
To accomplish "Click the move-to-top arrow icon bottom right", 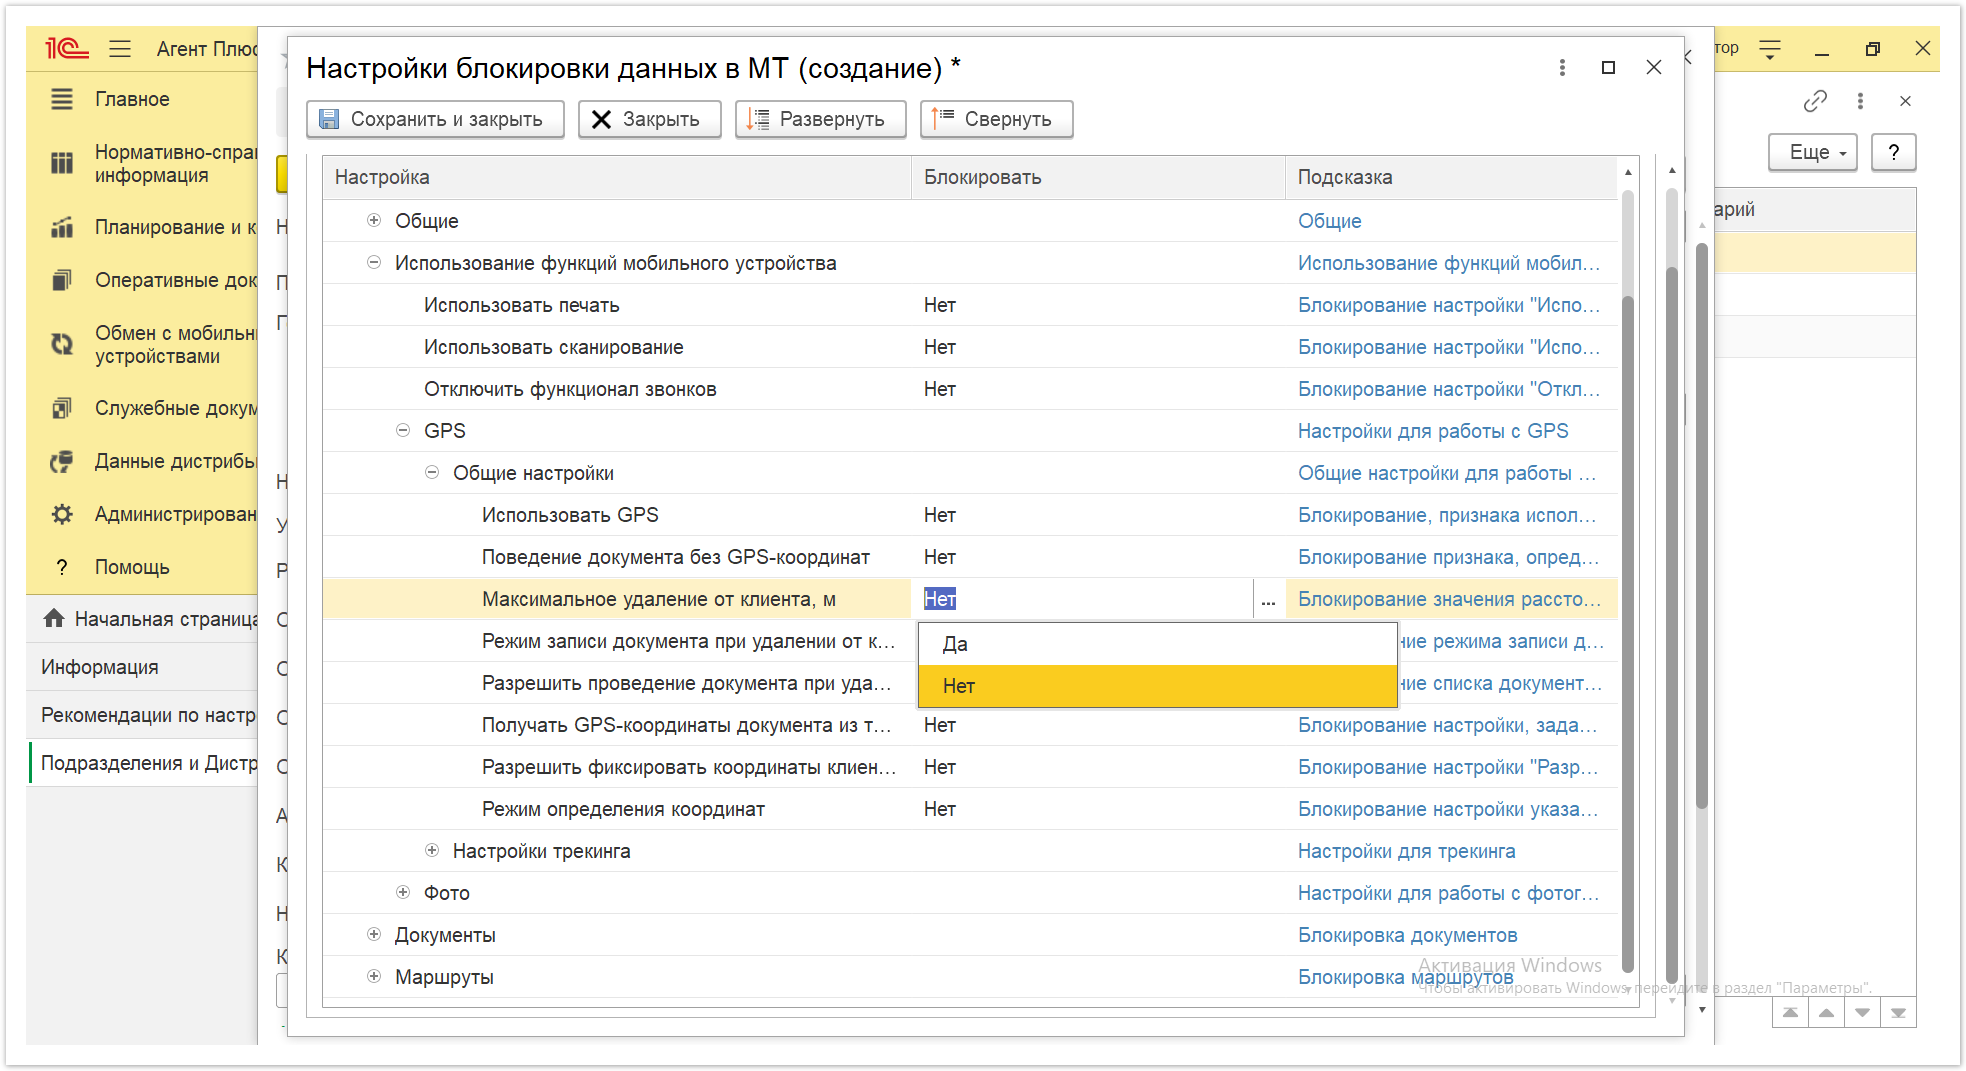I will point(1790,1013).
